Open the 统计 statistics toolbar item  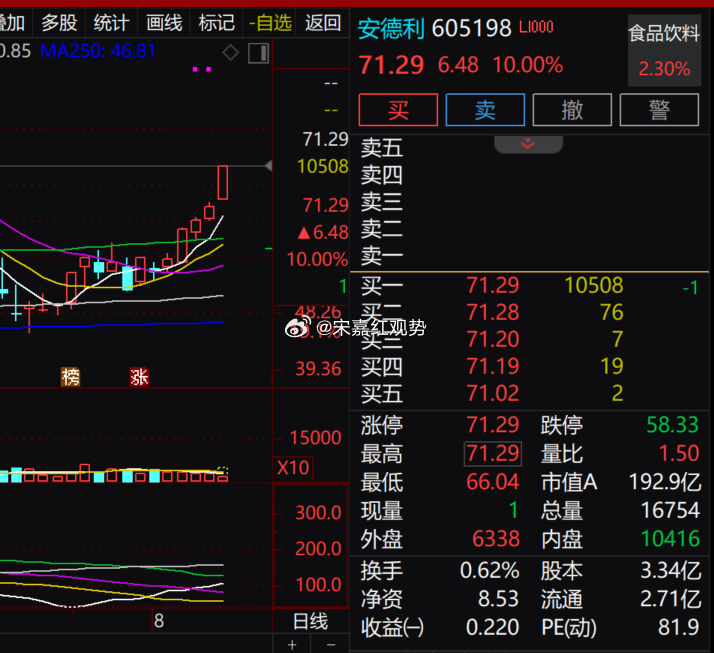point(112,22)
